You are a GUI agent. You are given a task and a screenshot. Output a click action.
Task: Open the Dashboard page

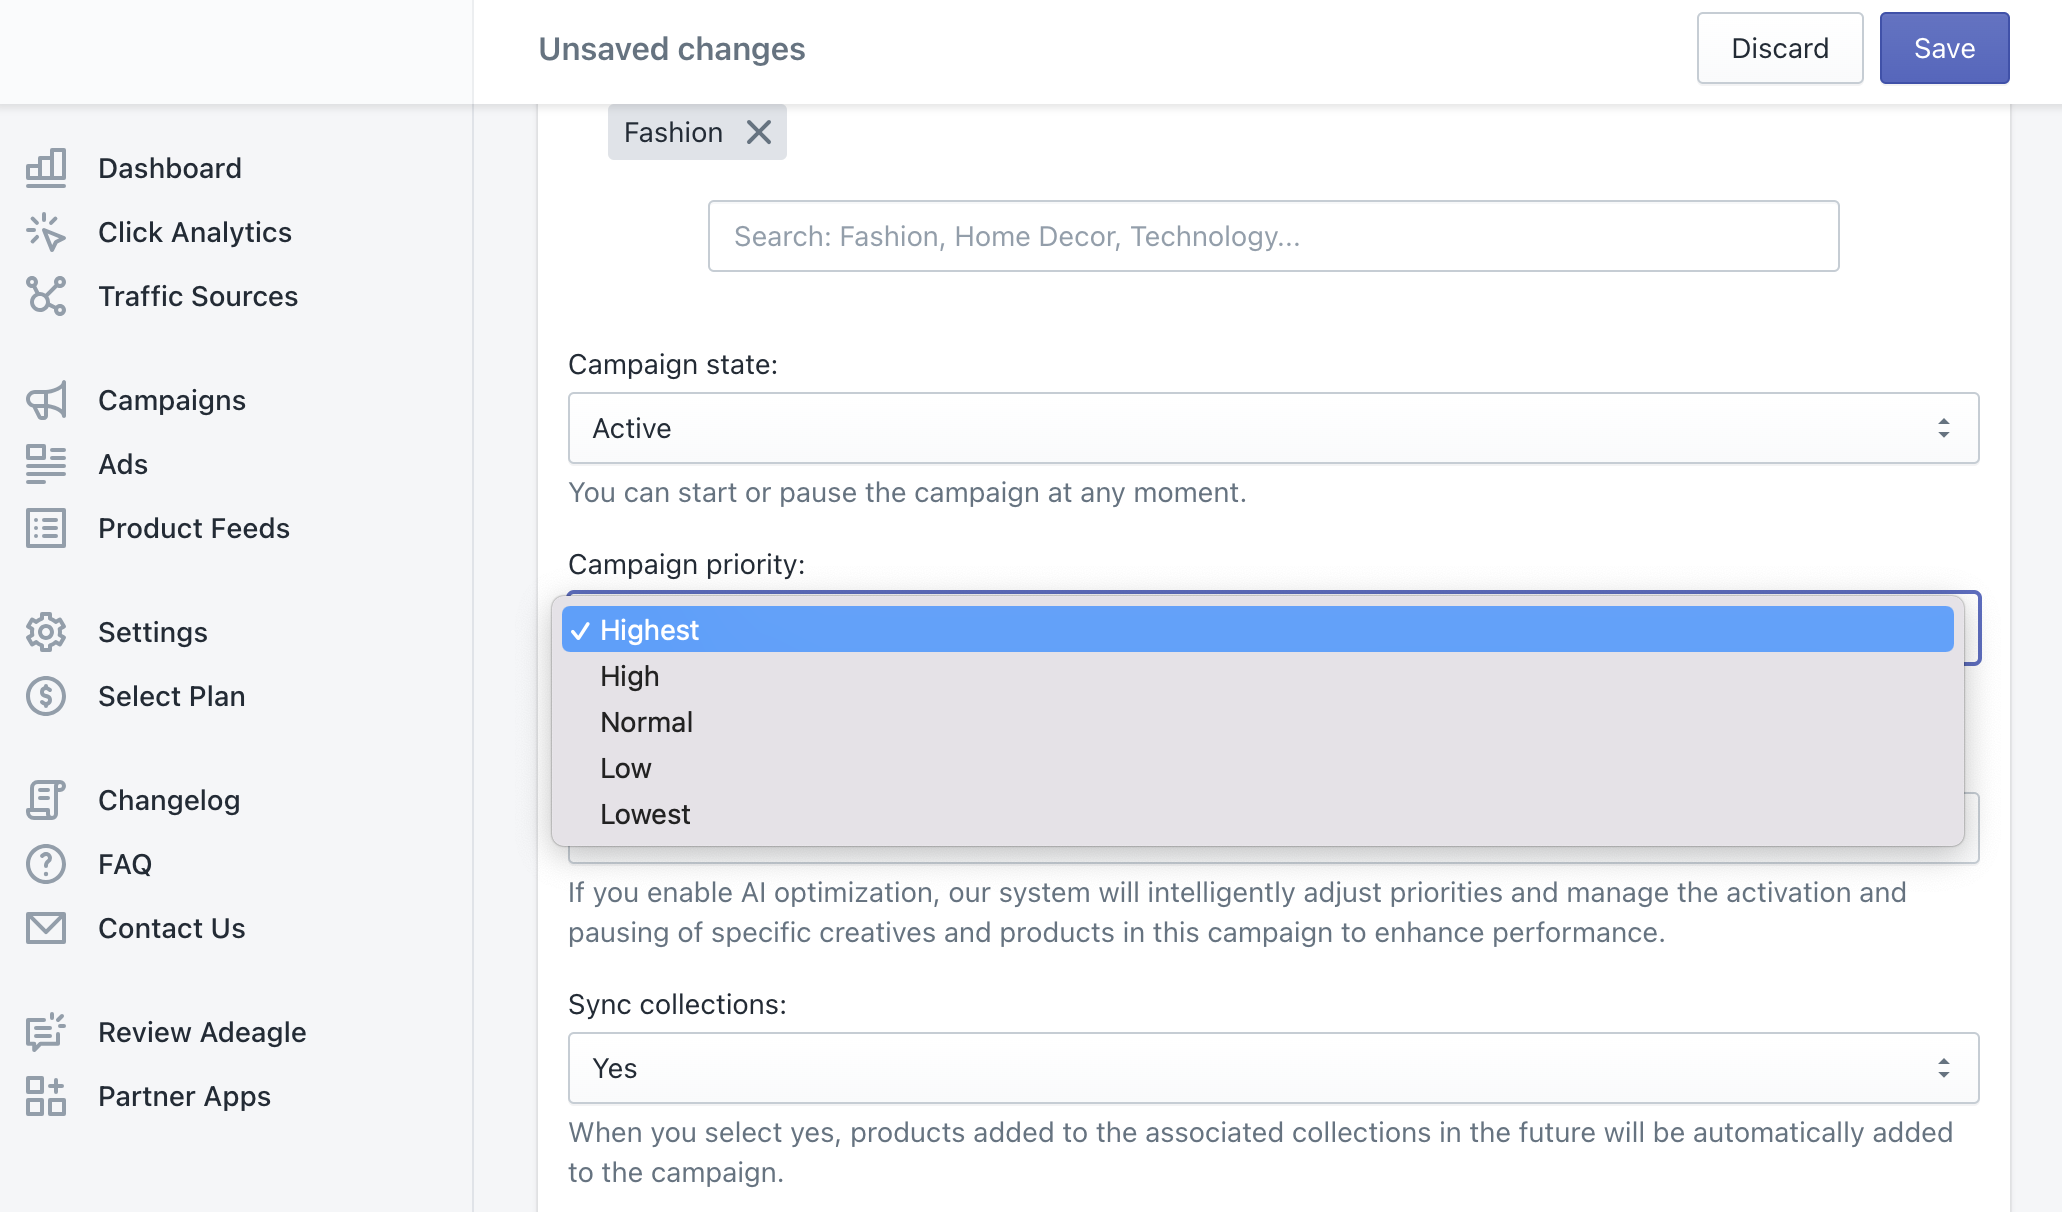(x=170, y=167)
